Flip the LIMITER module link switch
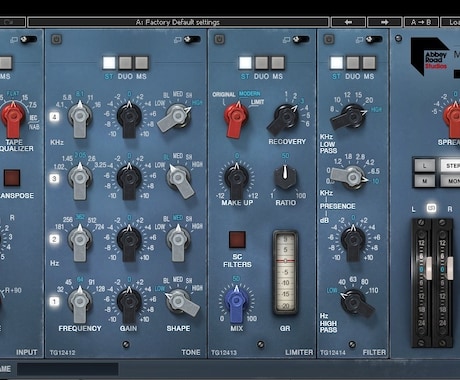Screen dimensions: 460x380 pyautogui.click(x=301, y=39)
